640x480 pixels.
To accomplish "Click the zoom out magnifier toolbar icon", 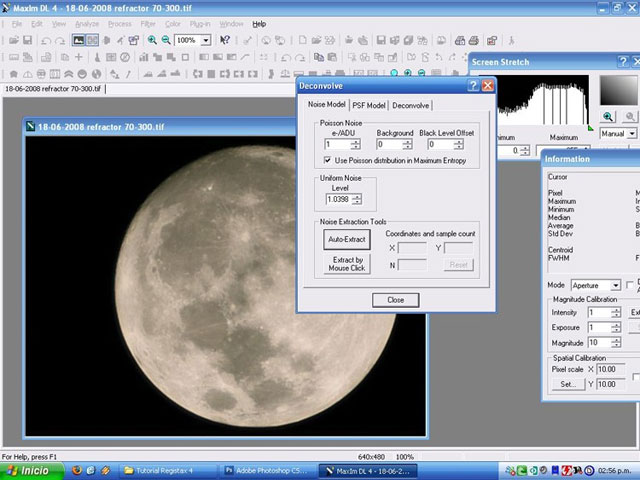I will point(166,40).
